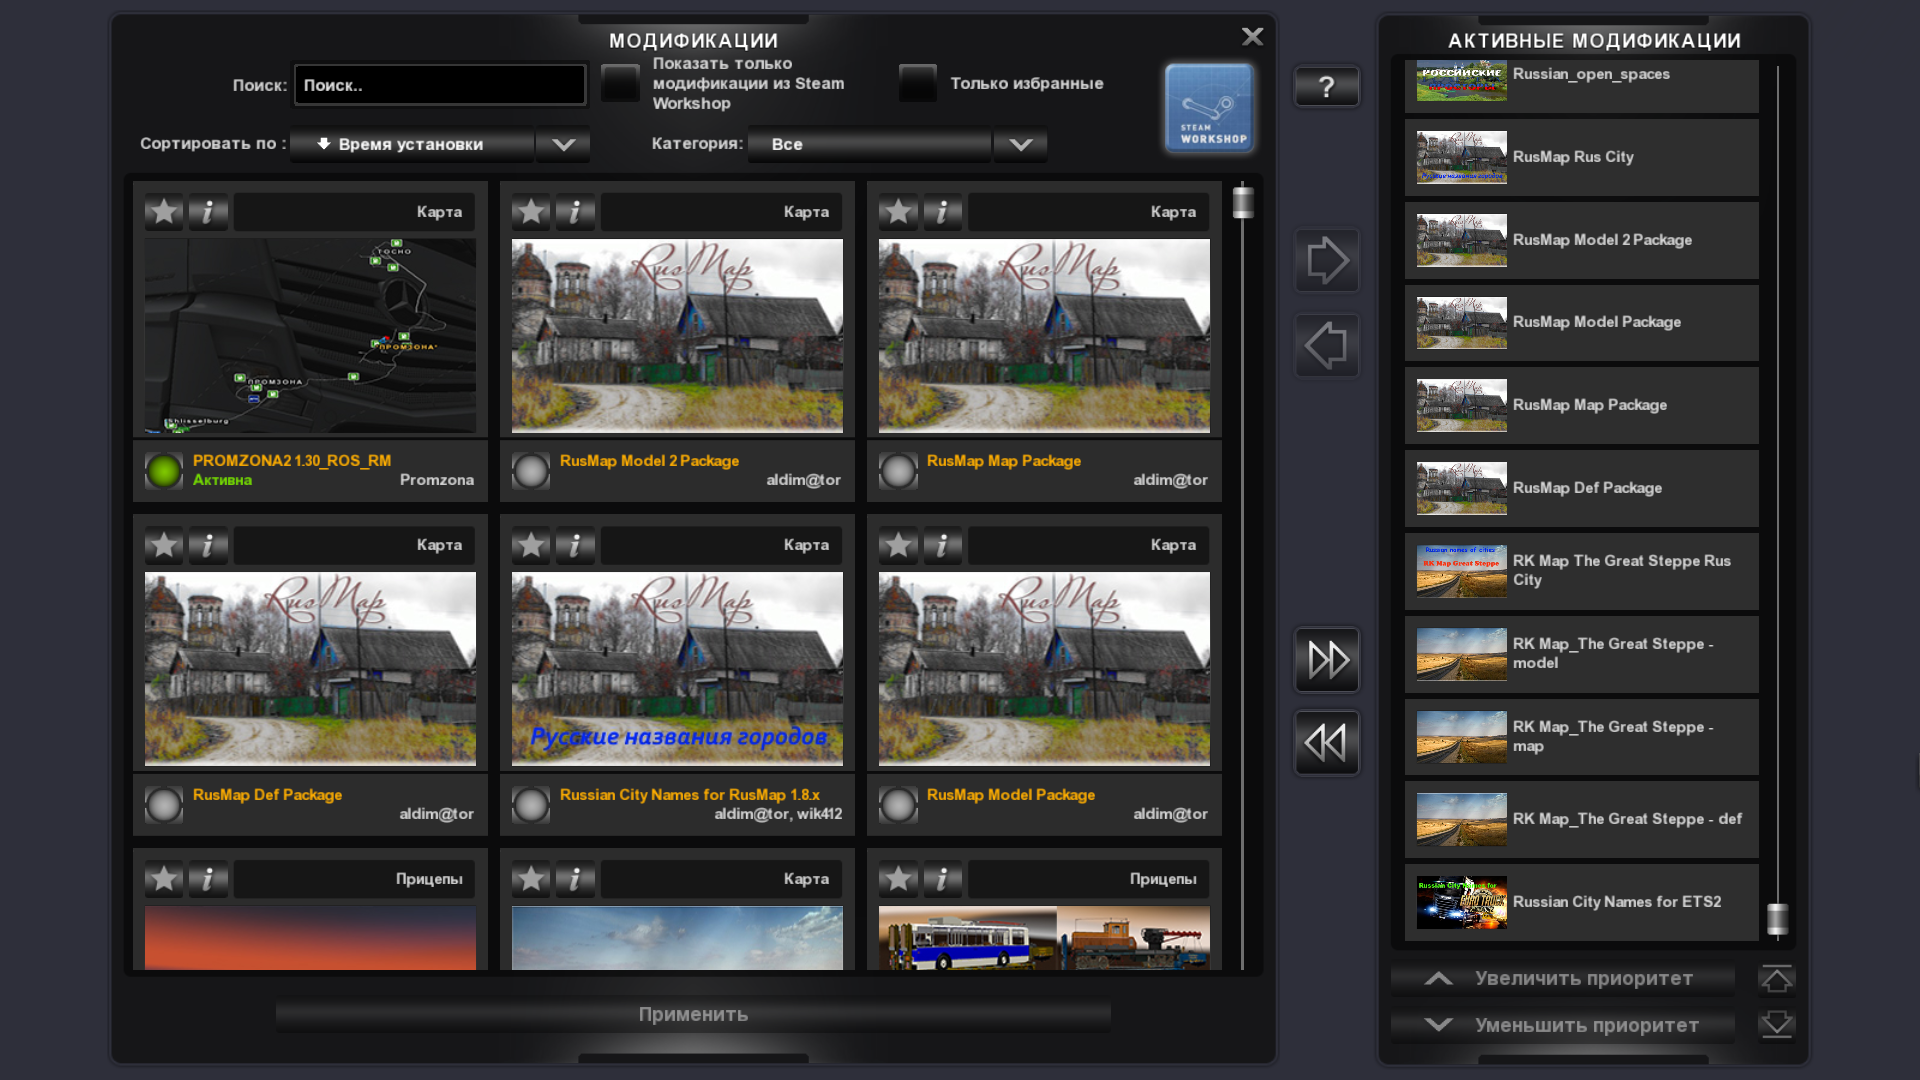Select RusMap Rus City in active mods

(1581, 157)
